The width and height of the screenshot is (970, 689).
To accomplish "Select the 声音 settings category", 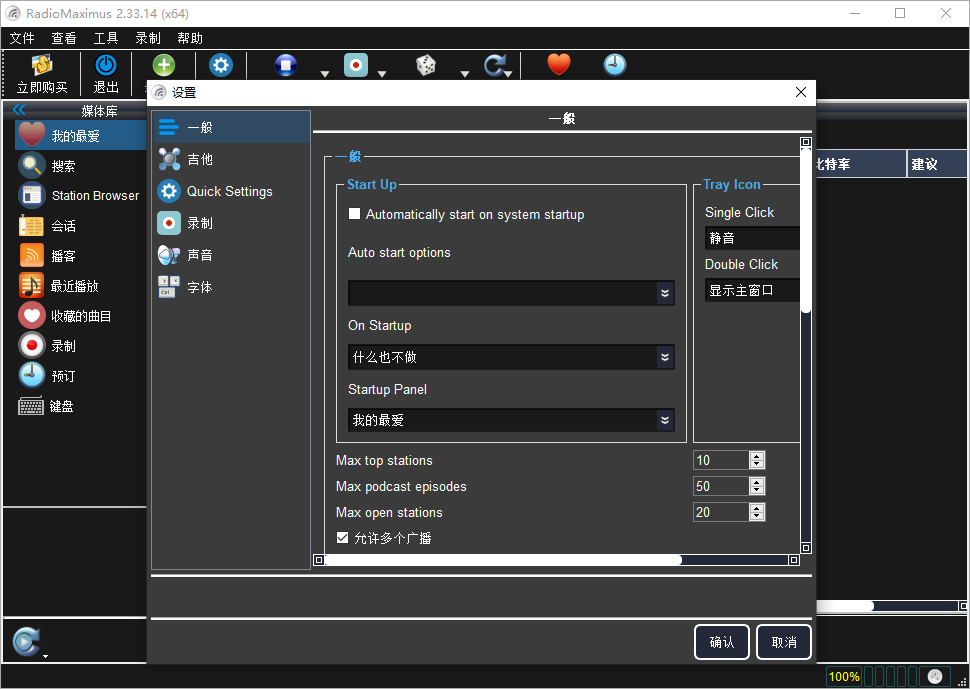I will coord(231,255).
